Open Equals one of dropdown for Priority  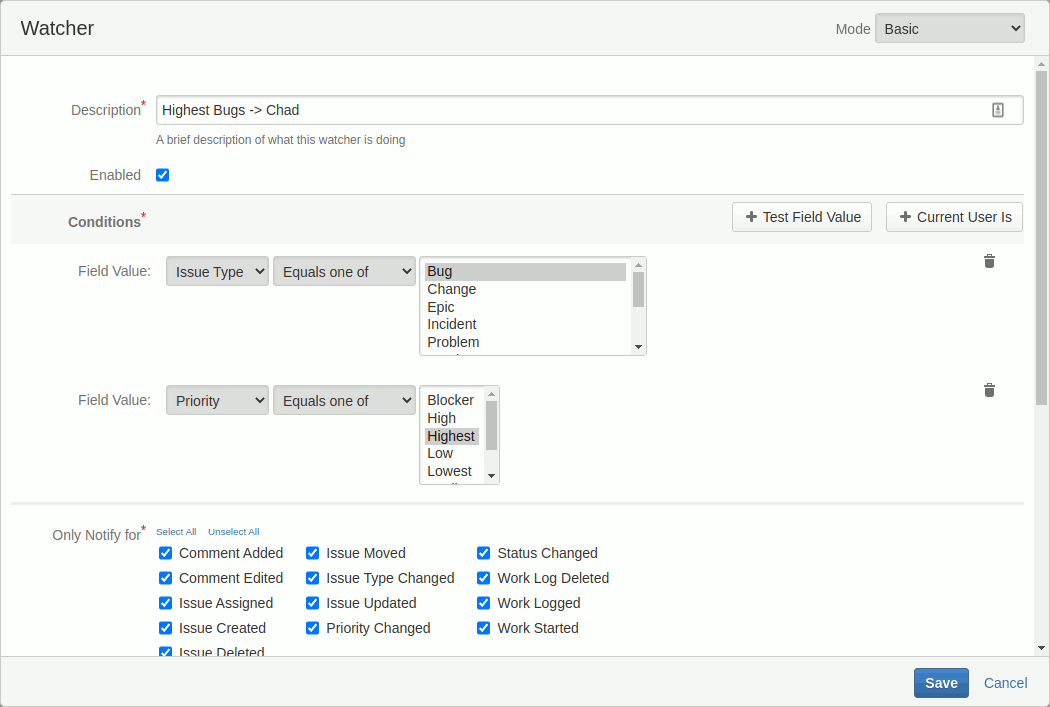point(344,400)
